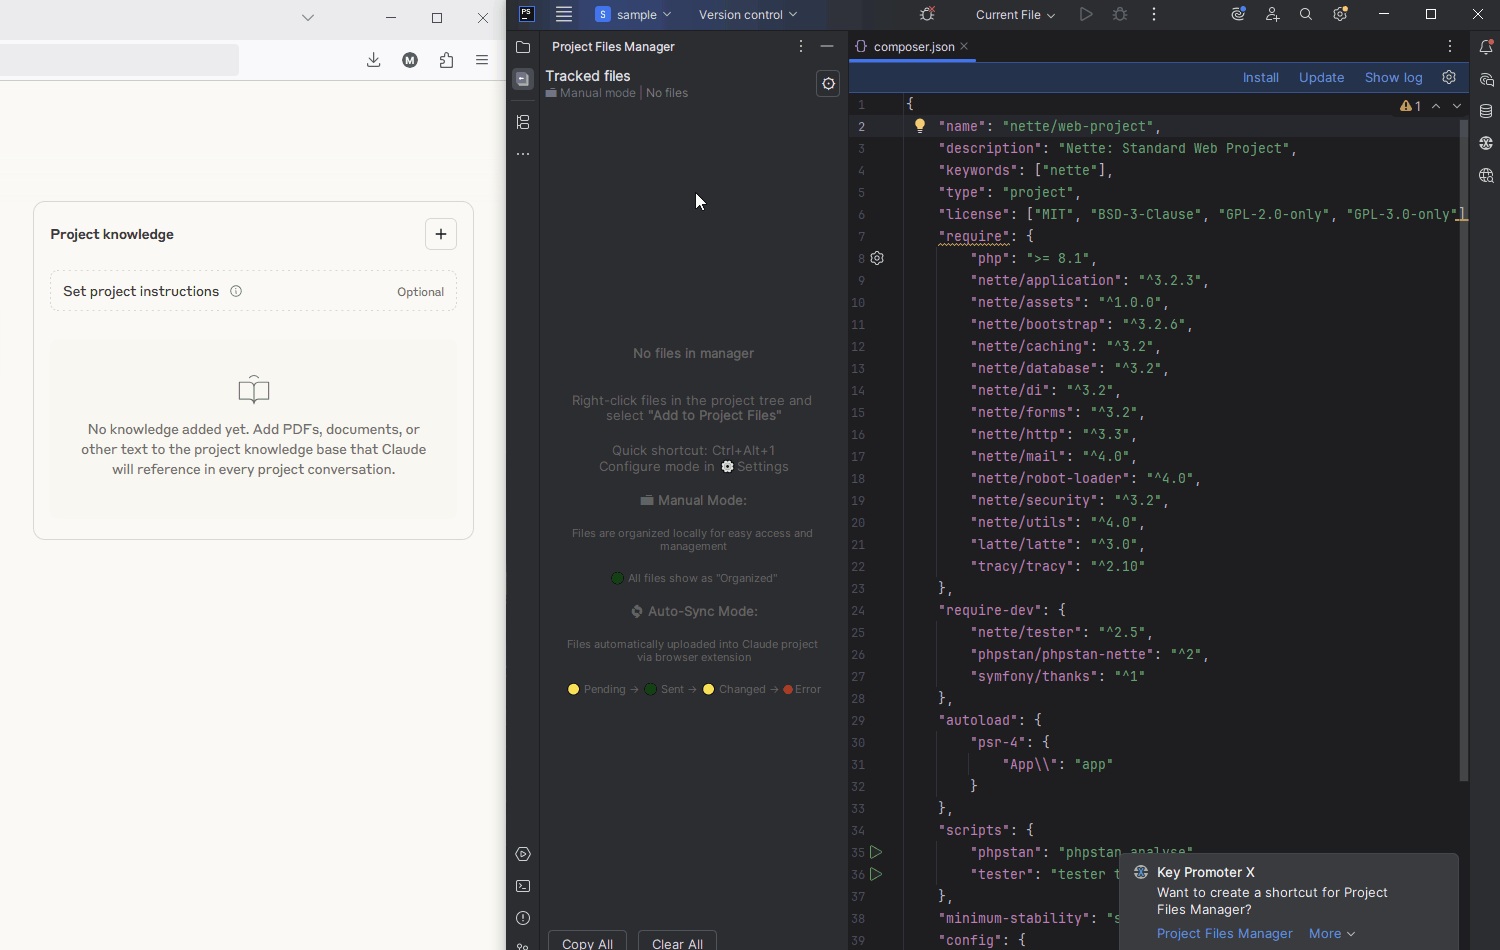Click the browser downloads icon

click(374, 60)
